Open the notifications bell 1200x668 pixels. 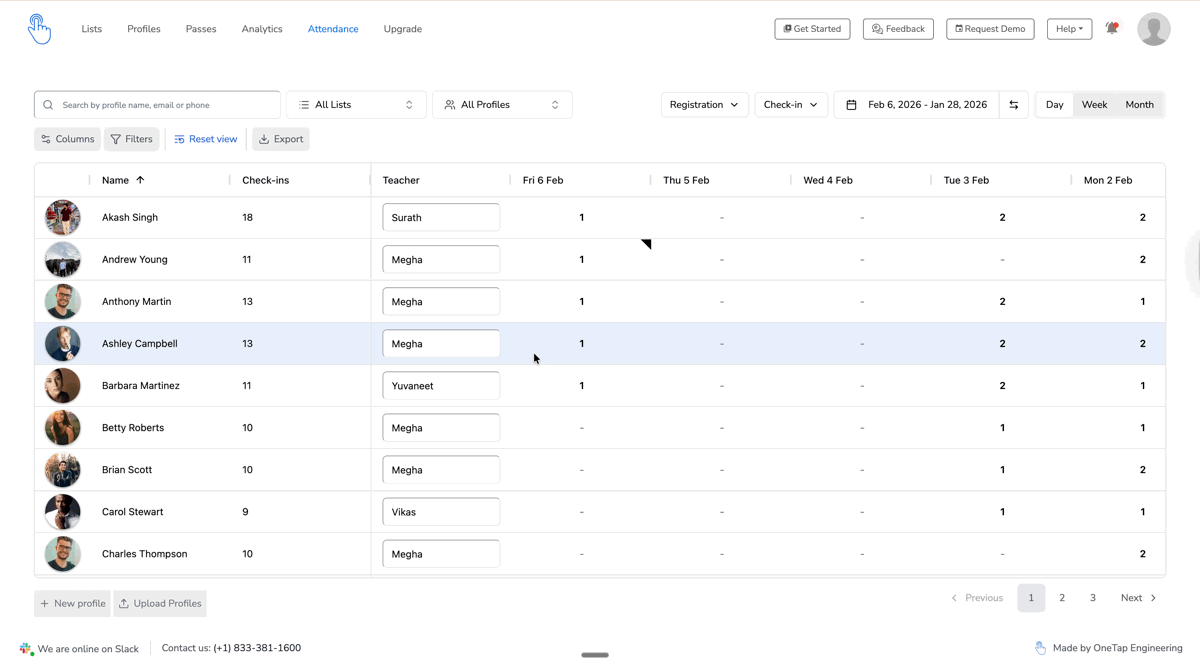pos(1112,29)
